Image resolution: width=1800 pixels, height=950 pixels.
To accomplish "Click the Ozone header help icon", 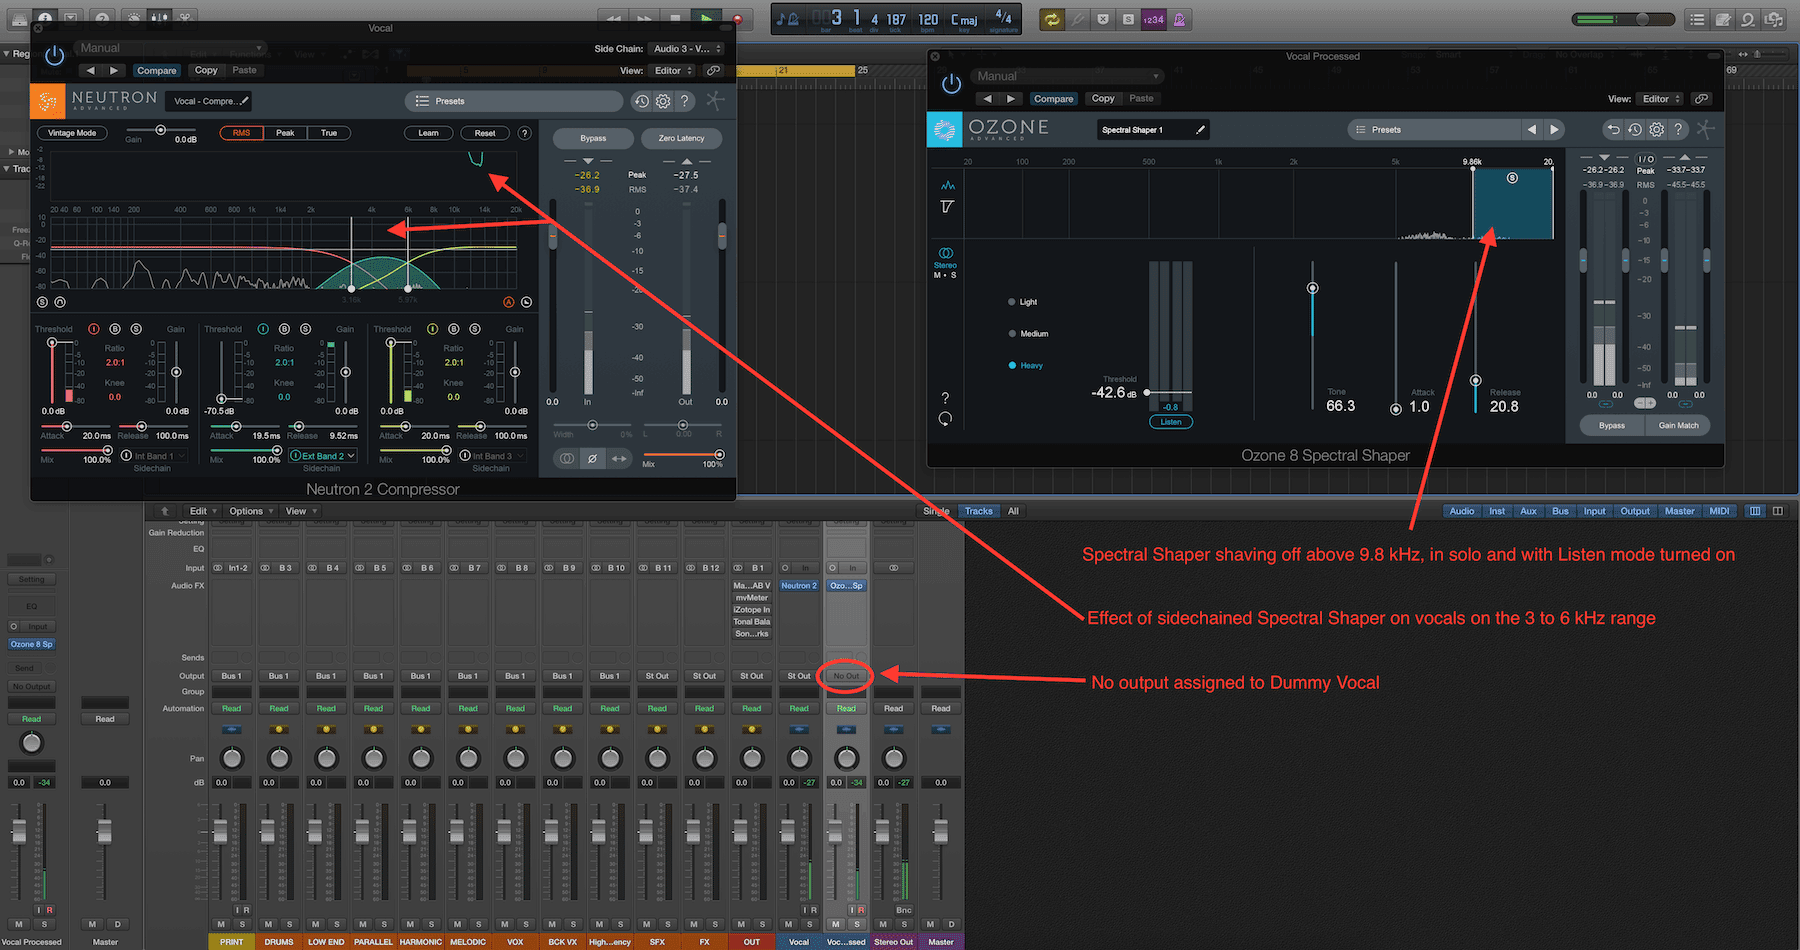I will pos(1678,129).
